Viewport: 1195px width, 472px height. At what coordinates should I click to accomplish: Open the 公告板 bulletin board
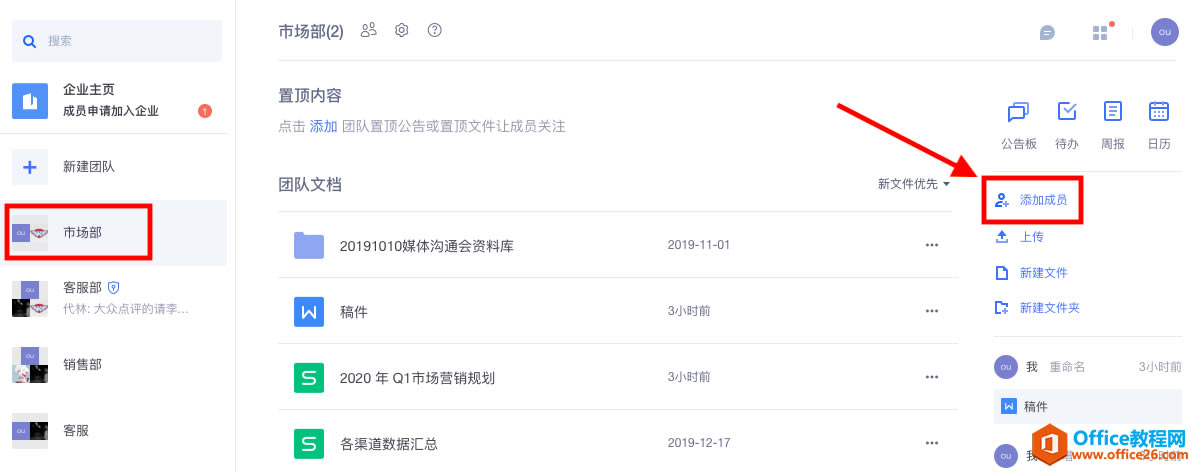[1018, 124]
